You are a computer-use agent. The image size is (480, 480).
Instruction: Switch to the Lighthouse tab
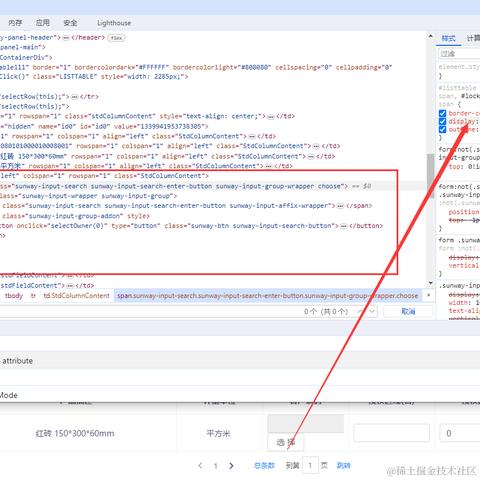coord(114,23)
